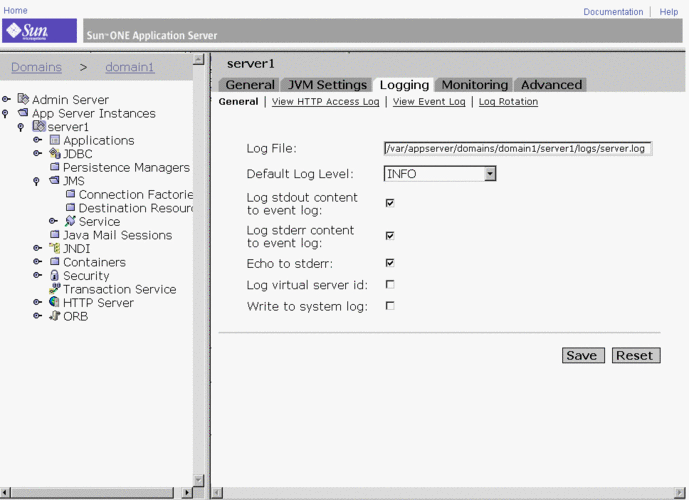Enable Write to system log checkbox
689x500 pixels.
click(390, 305)
